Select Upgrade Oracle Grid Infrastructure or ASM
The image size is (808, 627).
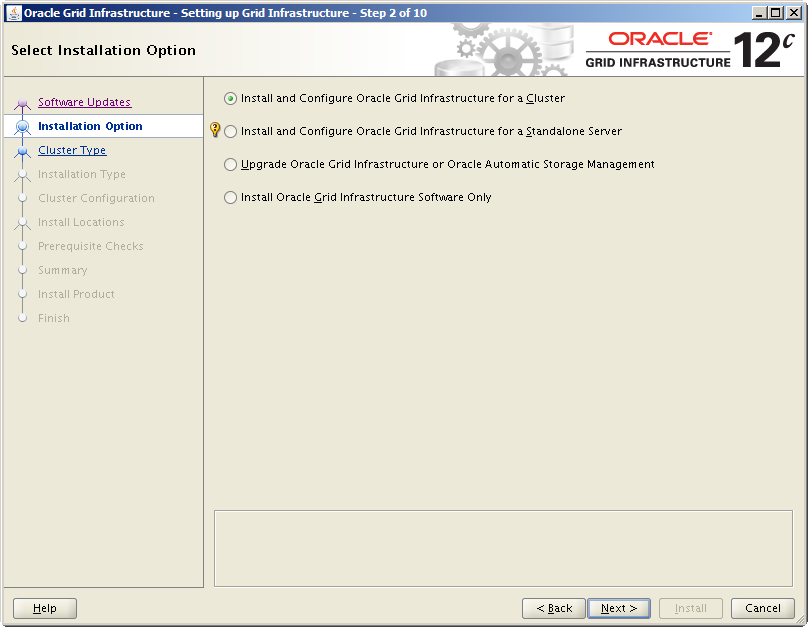point(231,165)
